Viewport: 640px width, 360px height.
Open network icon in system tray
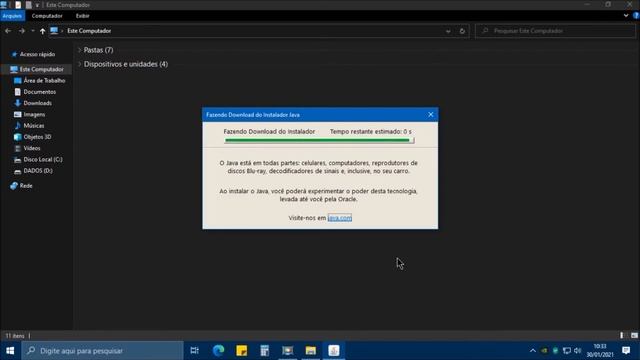coord(567,351)
